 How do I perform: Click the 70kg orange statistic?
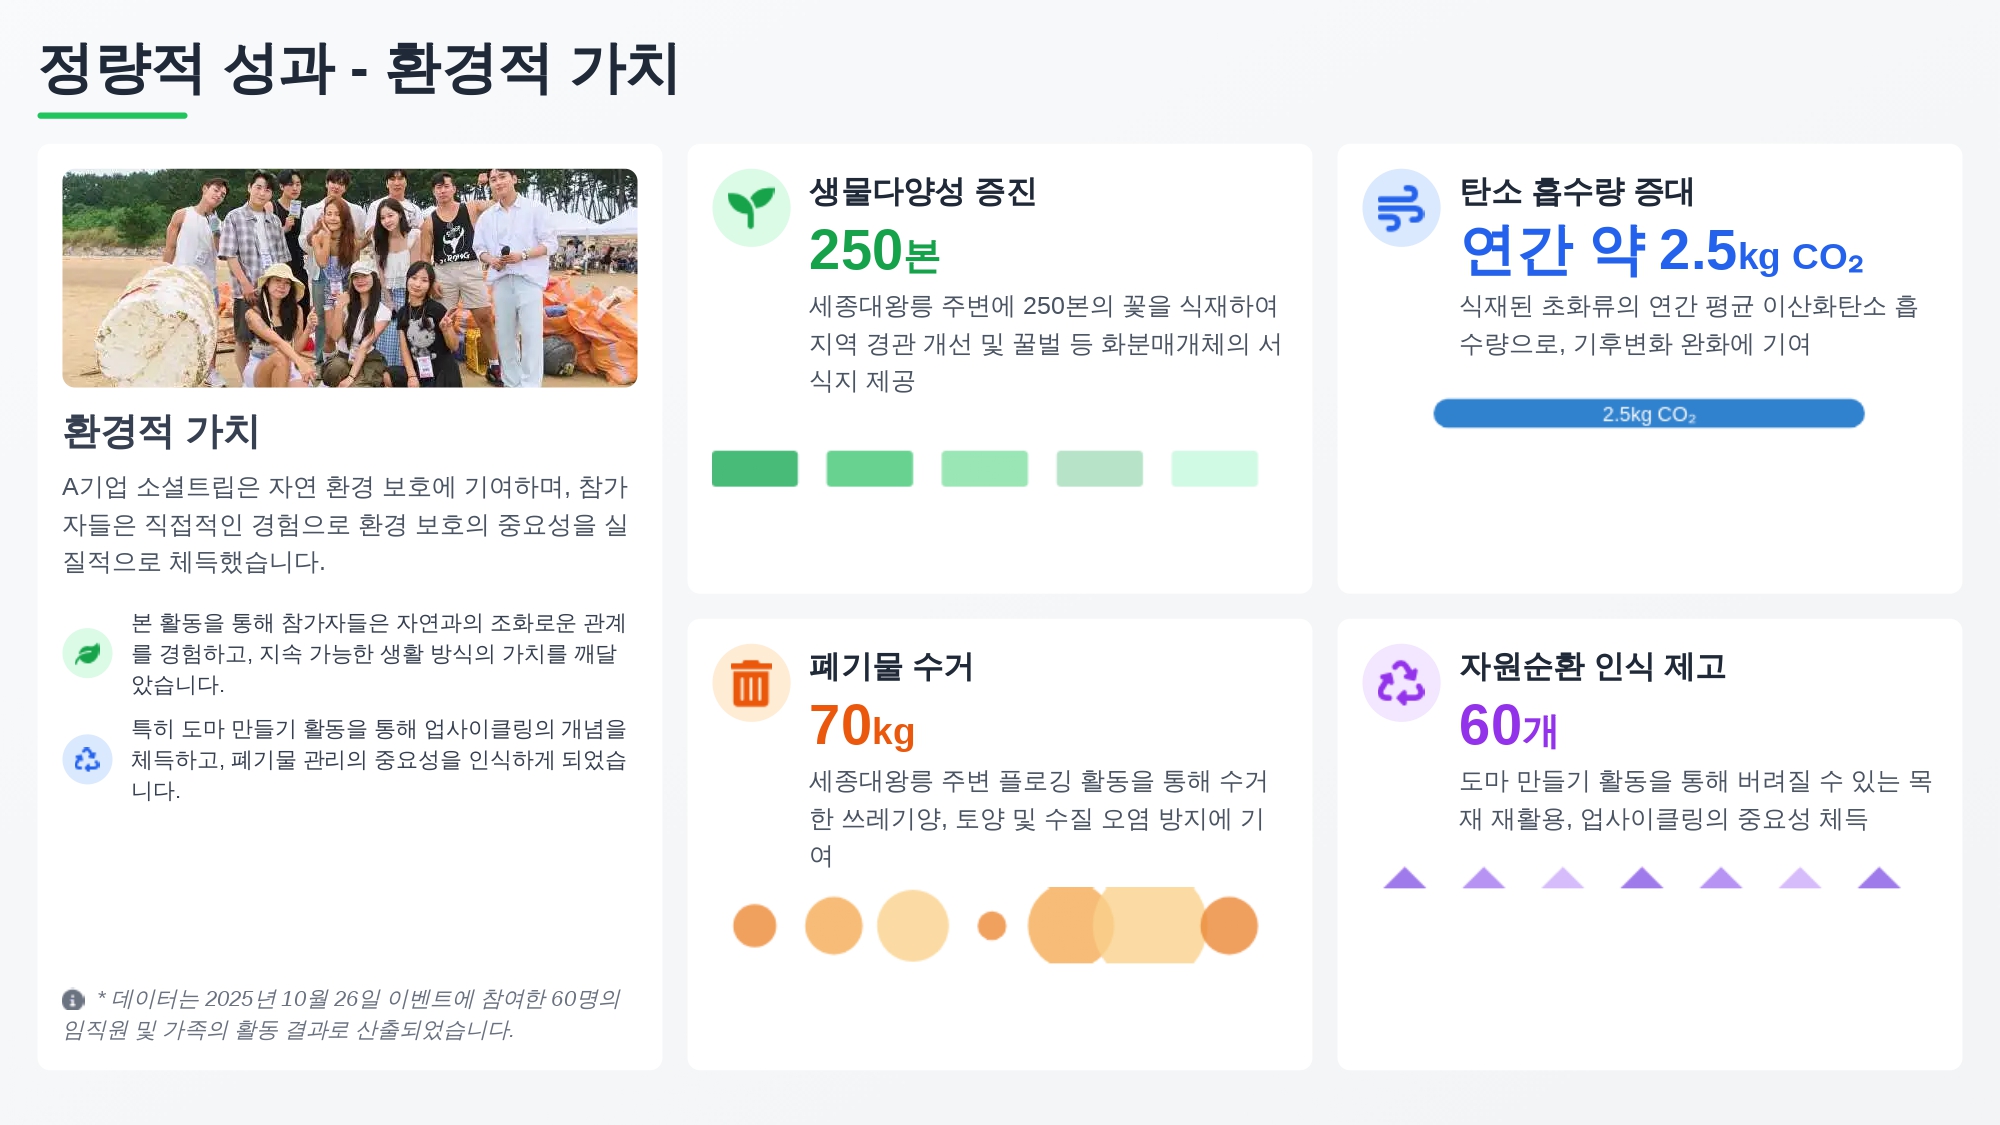tap(862, 726)
